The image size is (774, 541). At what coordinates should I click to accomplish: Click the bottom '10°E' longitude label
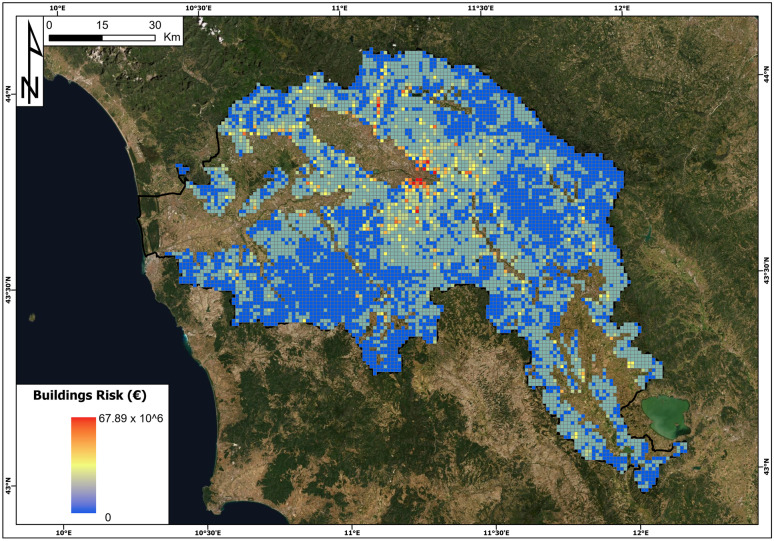64,533
